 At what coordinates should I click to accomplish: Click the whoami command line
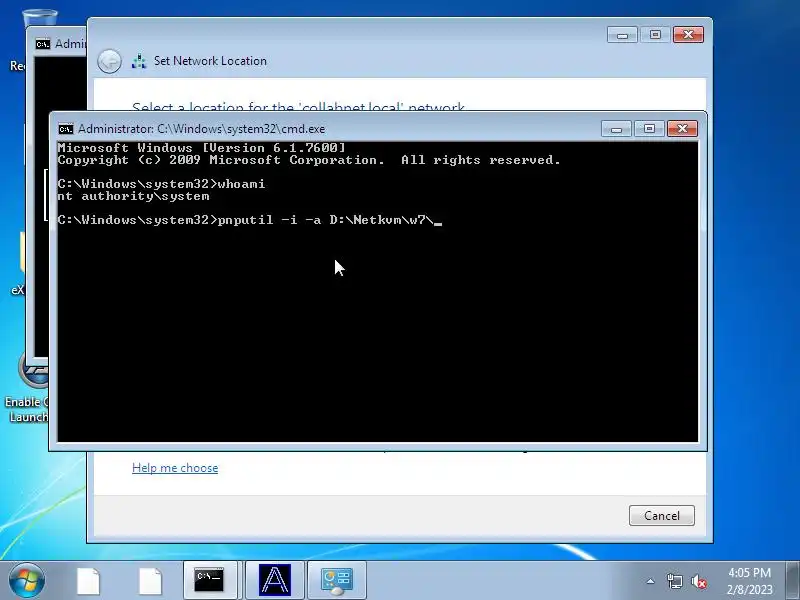coord(161,184)
